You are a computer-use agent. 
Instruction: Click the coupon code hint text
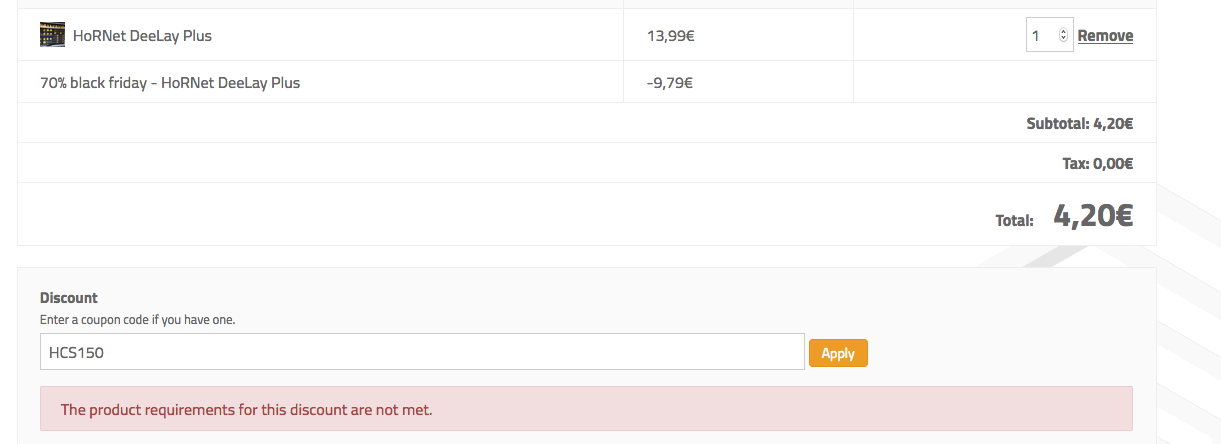[137, 320]
